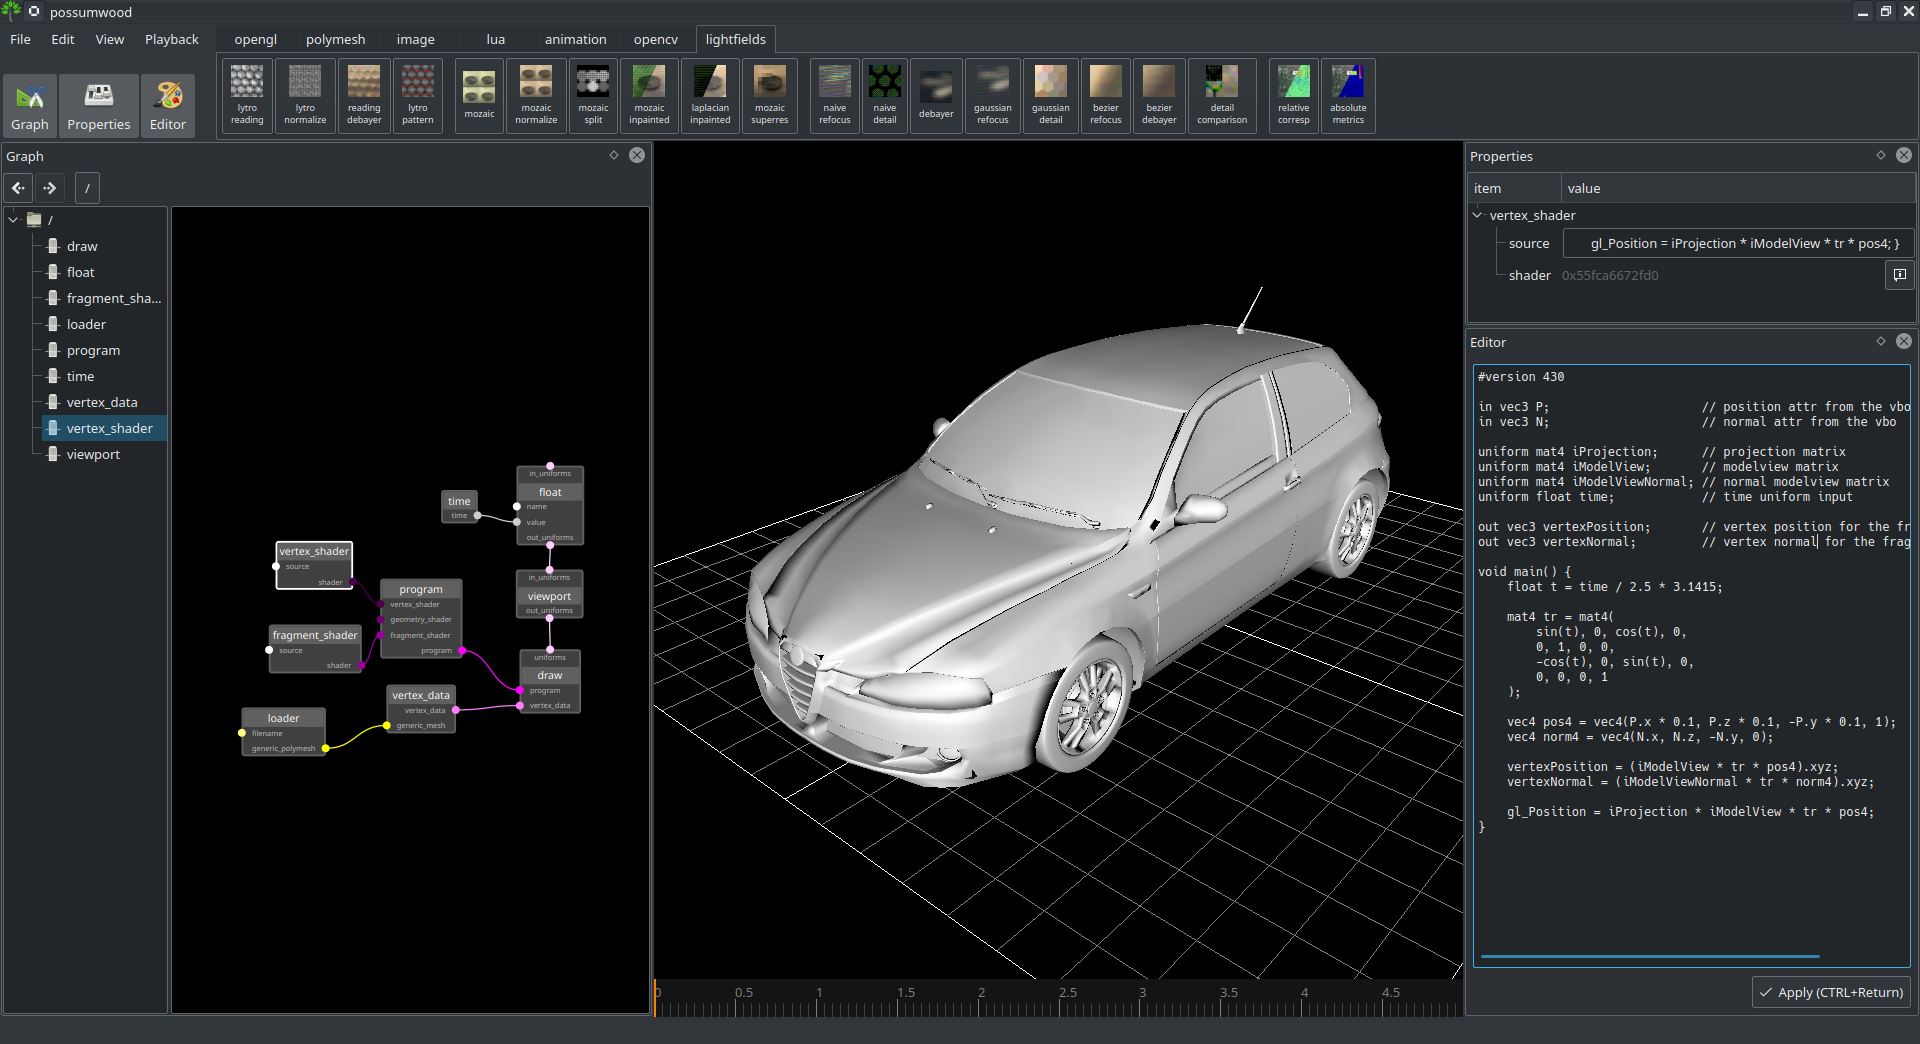Image resolution: width=1920 pixels, height=1044 pixels.
Task: Choose the naive refocus tool icon
Action: [834, 95]
